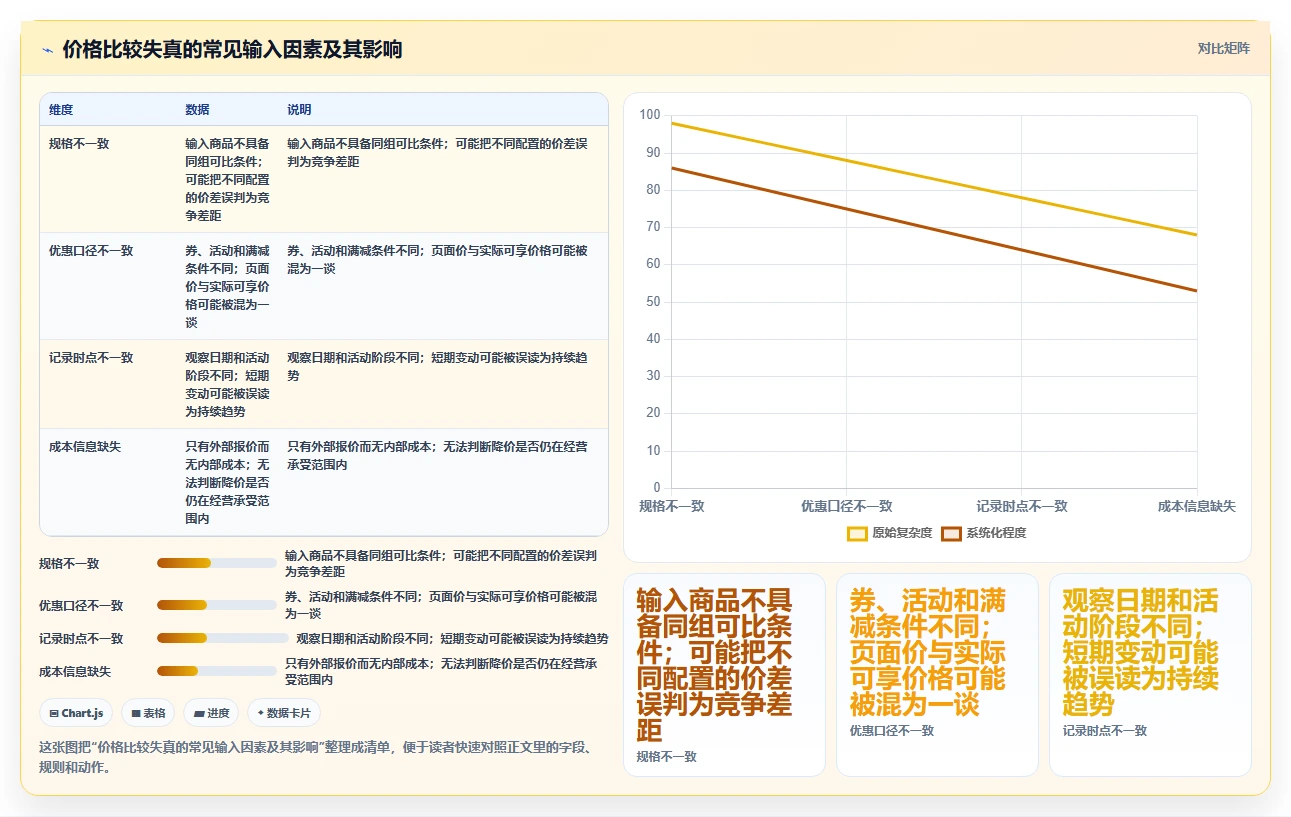Click the footer summary text 这张图把
Viewport: 1291px width, 817px height.
tap(318, 757)
